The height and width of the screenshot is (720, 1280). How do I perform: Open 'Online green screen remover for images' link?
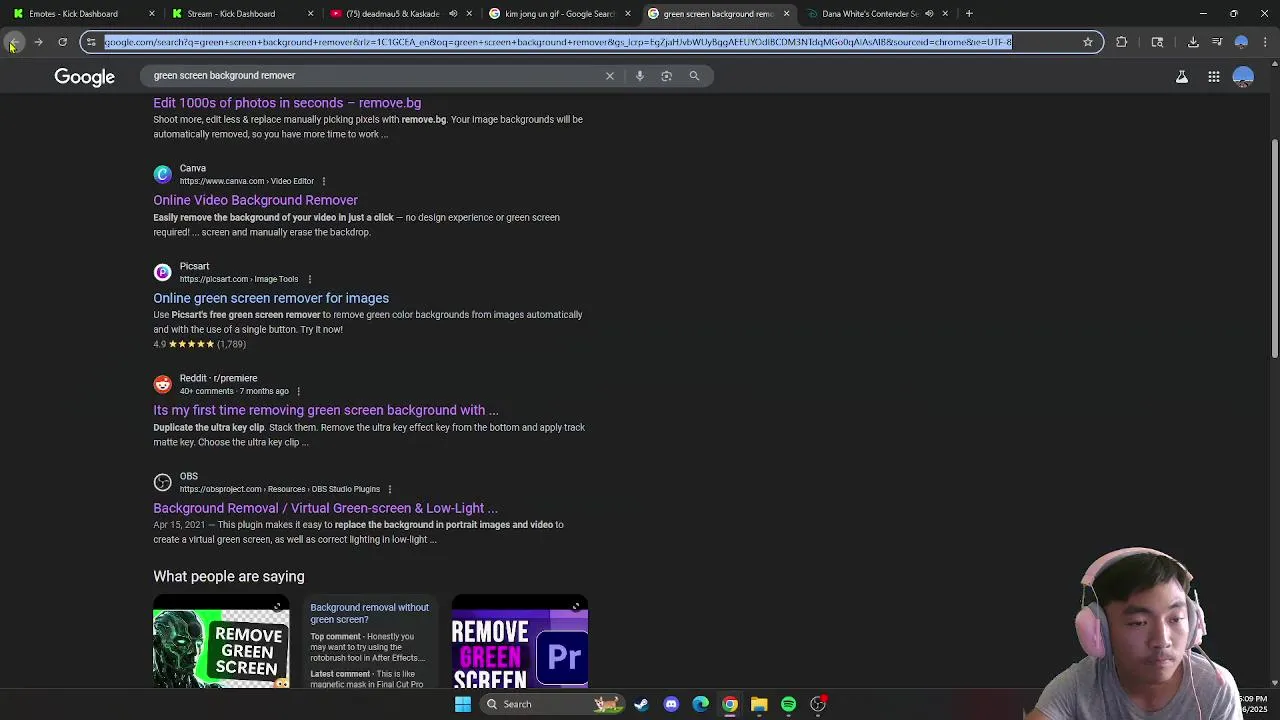[271, 298]
